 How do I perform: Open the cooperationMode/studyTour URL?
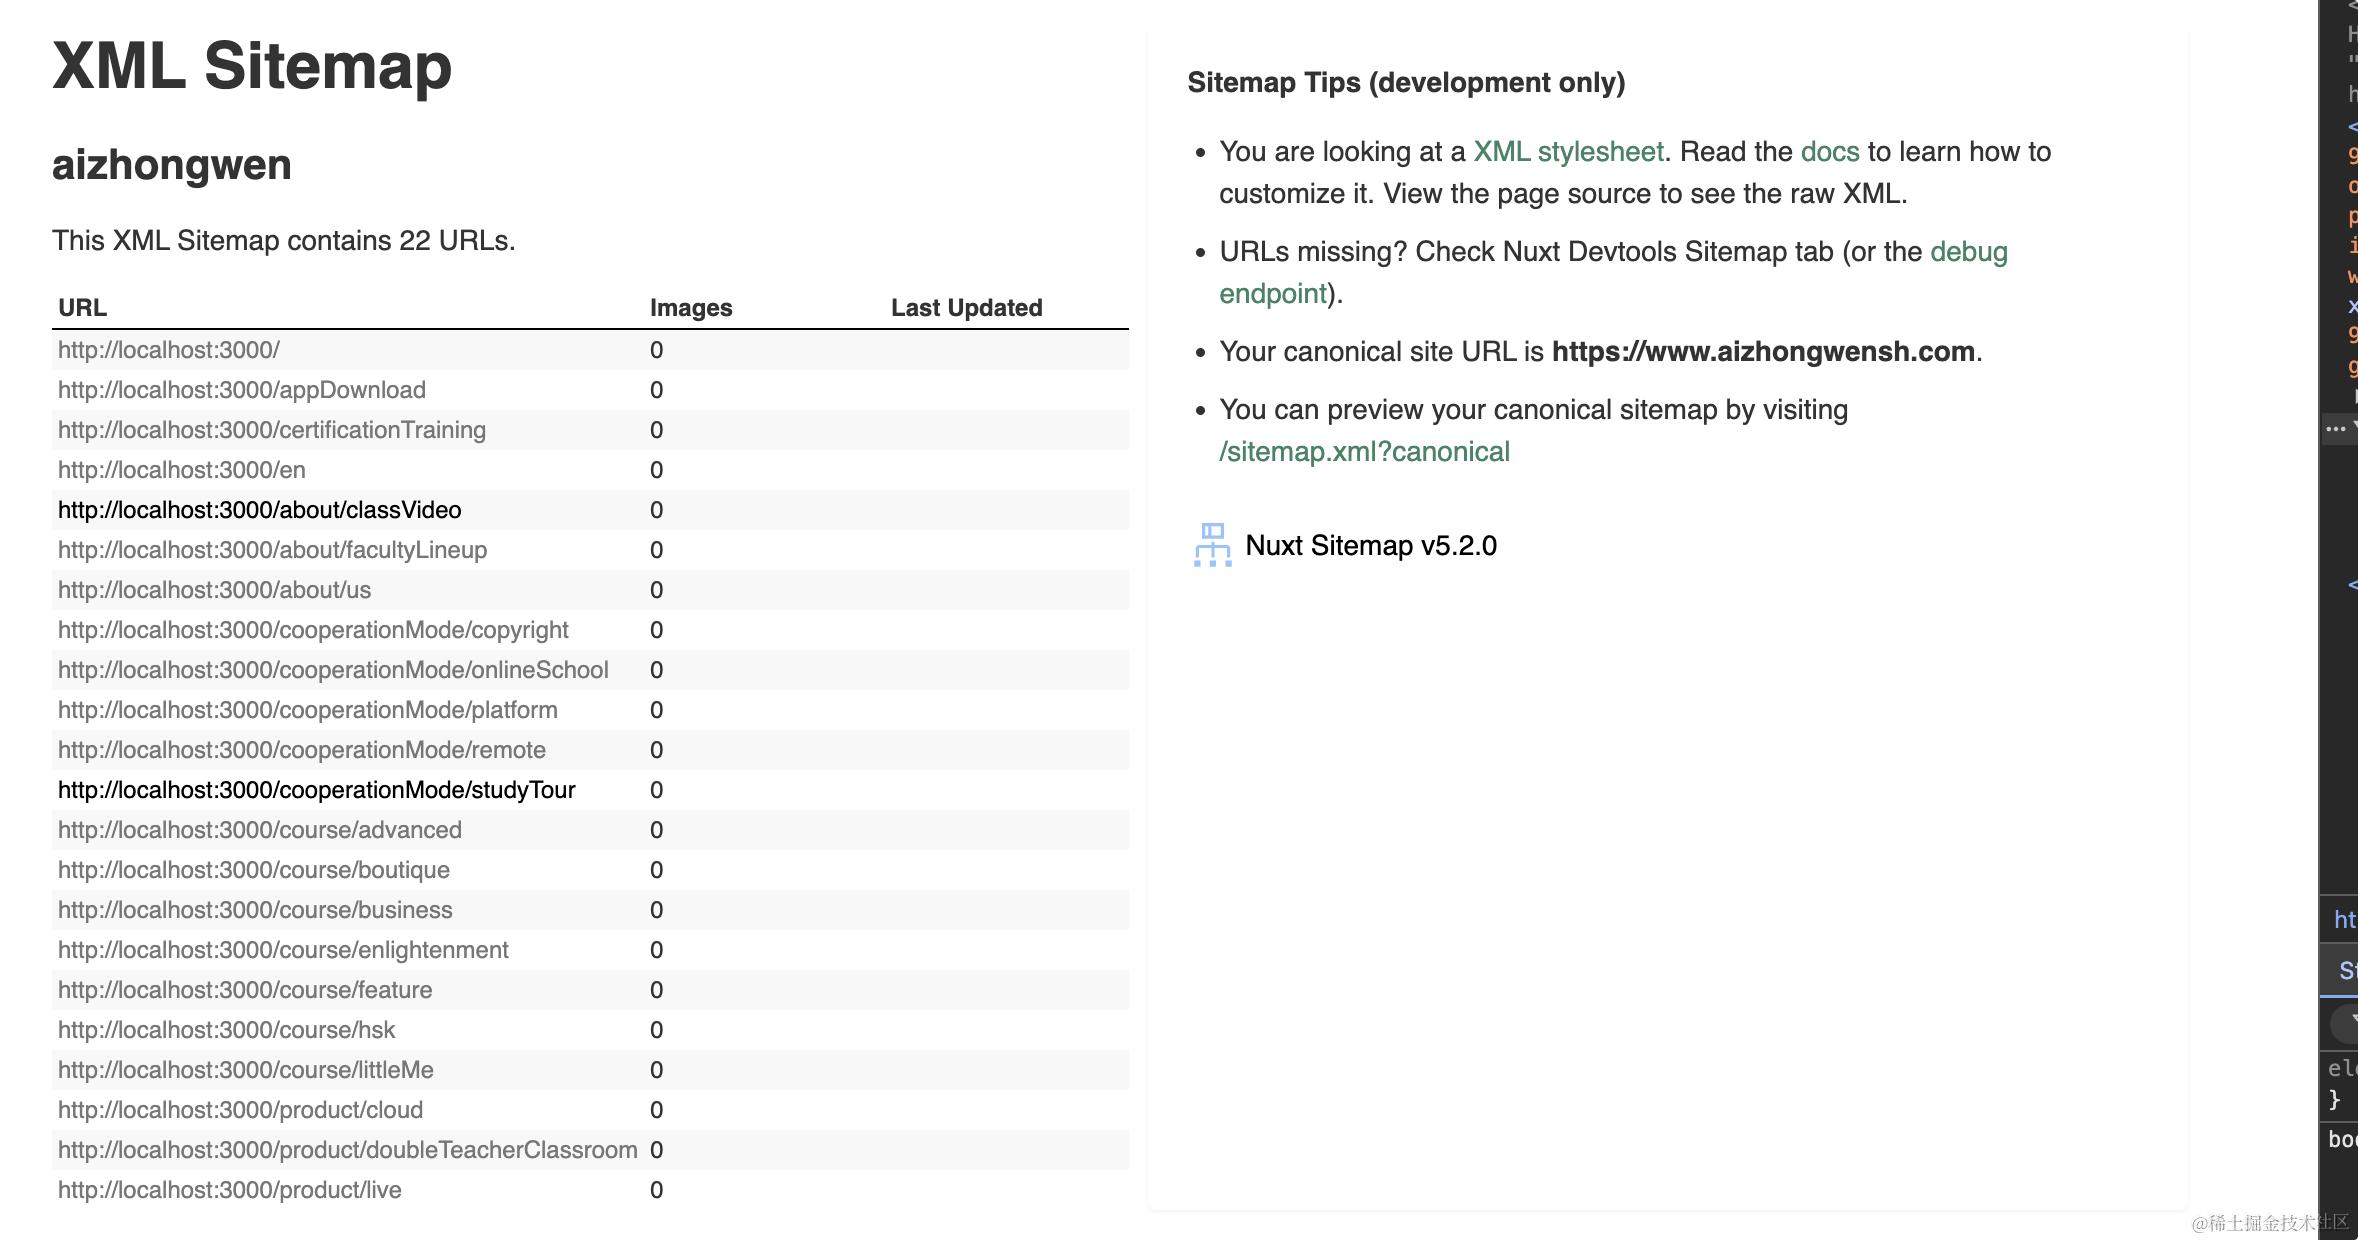(x=316, y=790)
